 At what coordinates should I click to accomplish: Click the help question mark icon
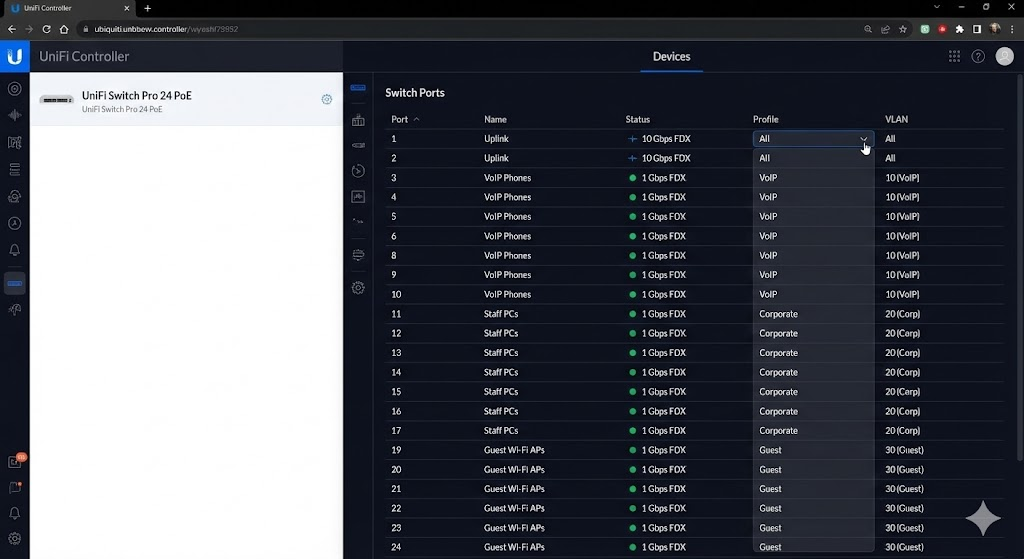pos(978,57)
